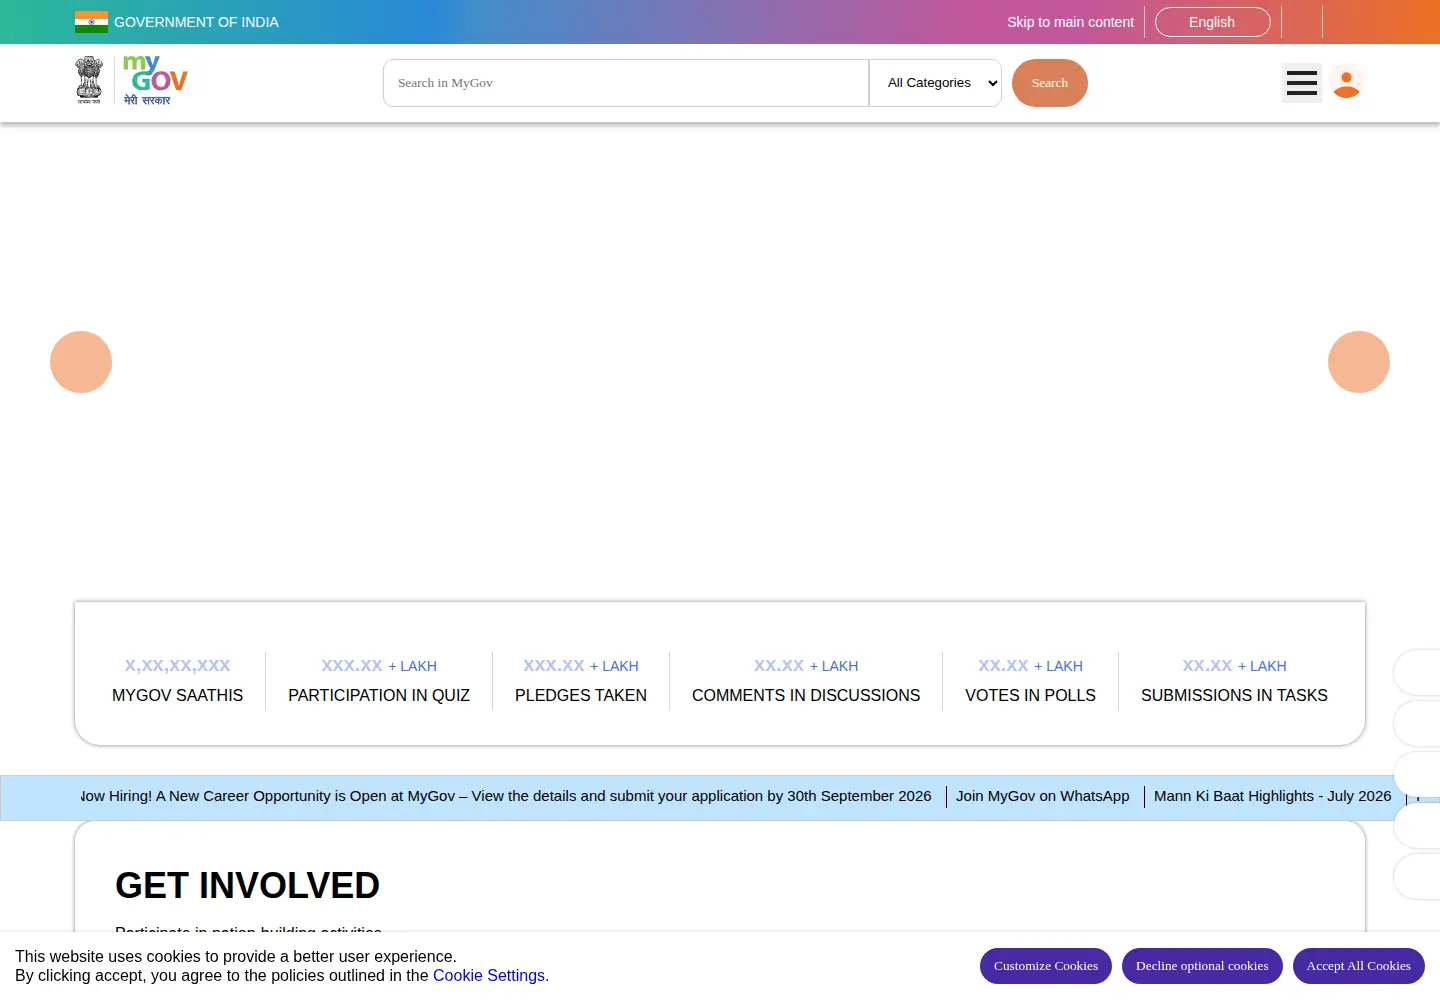Viewport: 1440px width, 1000px height.
Task: Click the orange Search button
Action: pyautogui.click(x=1050, y=83)
